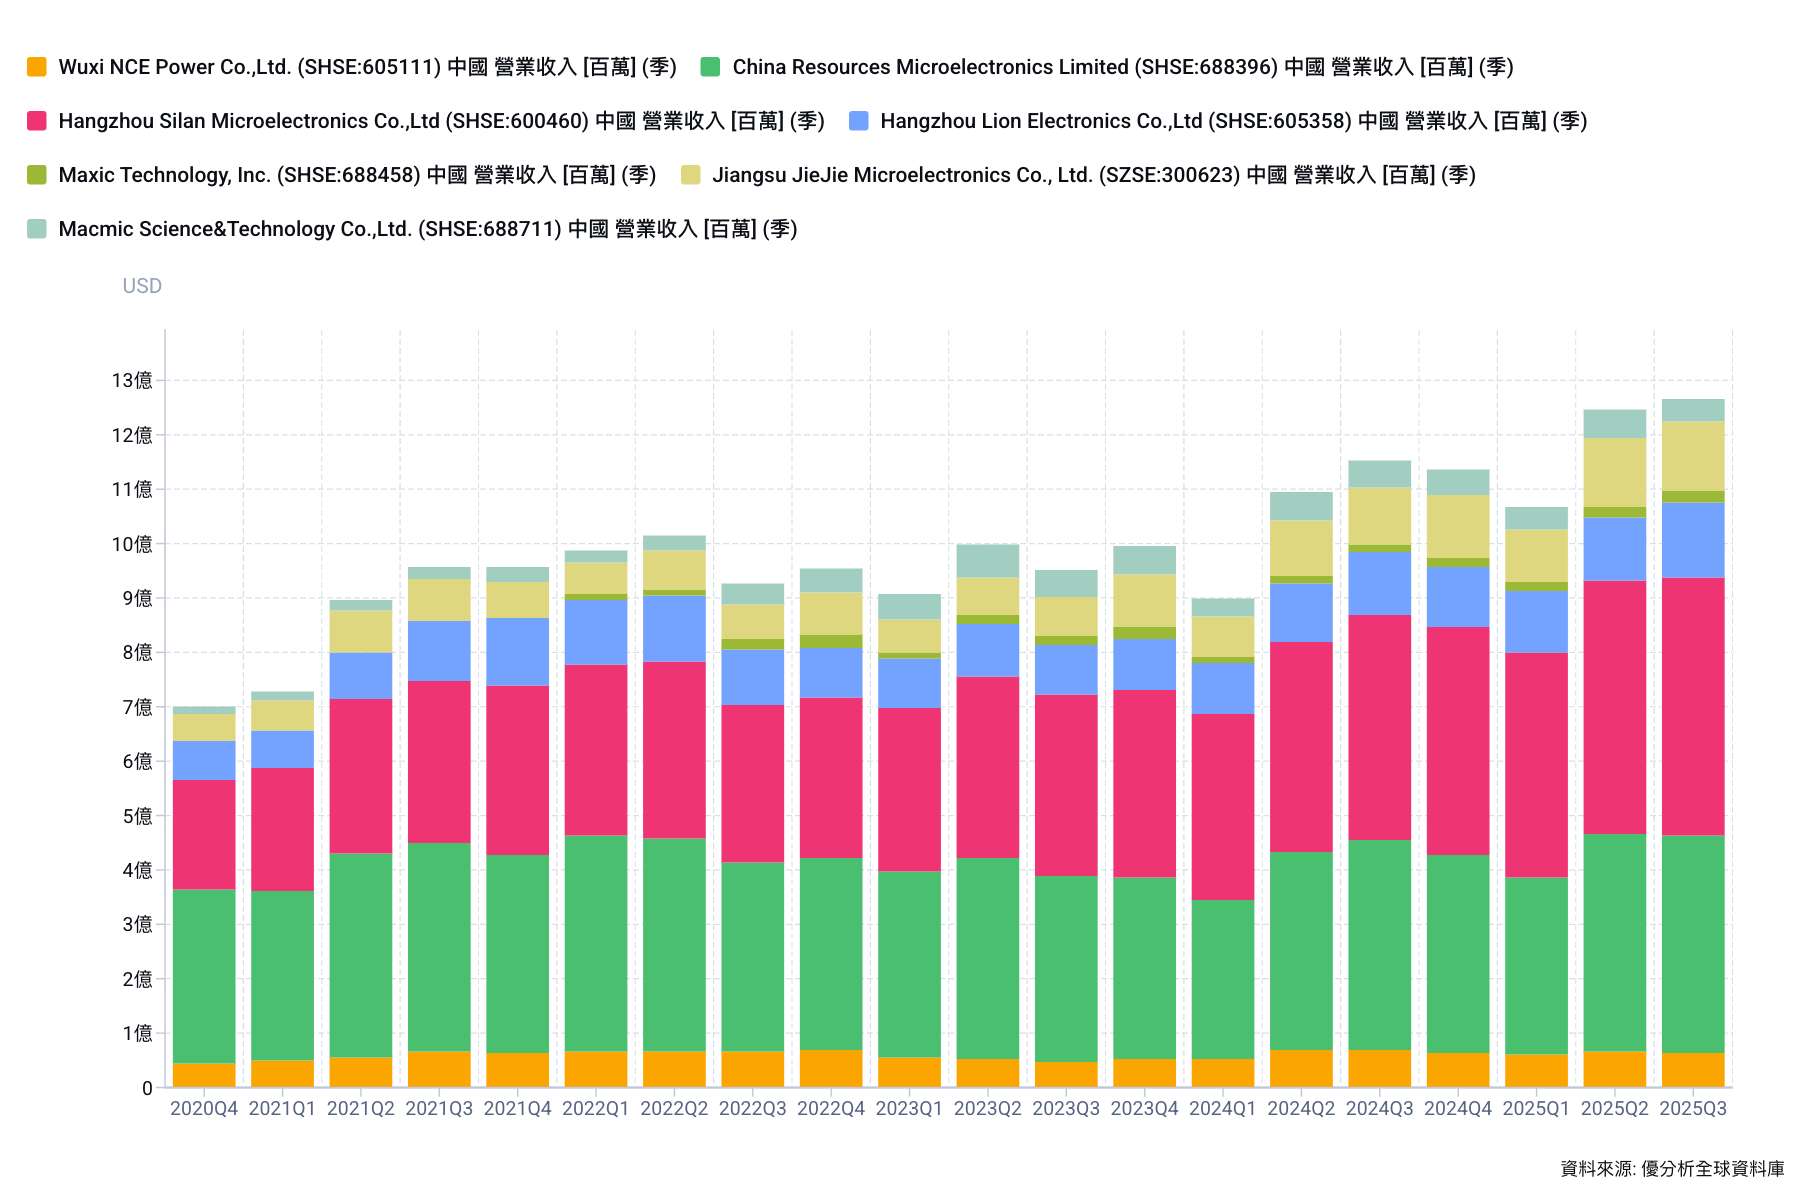Click the green China Resources Microelectronics legend swatch
Viewport: 1800px width, 1200px height.
click(x=711, y=67)
